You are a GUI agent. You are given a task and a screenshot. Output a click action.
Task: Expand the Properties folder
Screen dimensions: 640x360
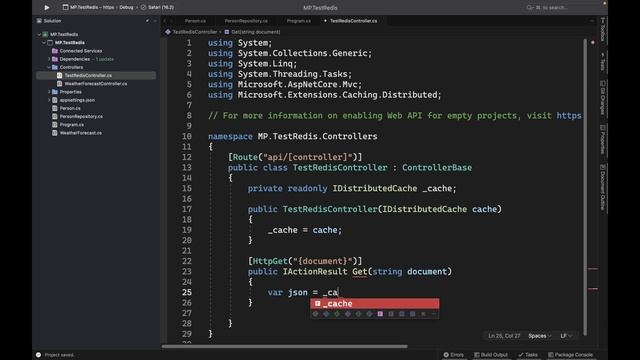pos(49,92)
